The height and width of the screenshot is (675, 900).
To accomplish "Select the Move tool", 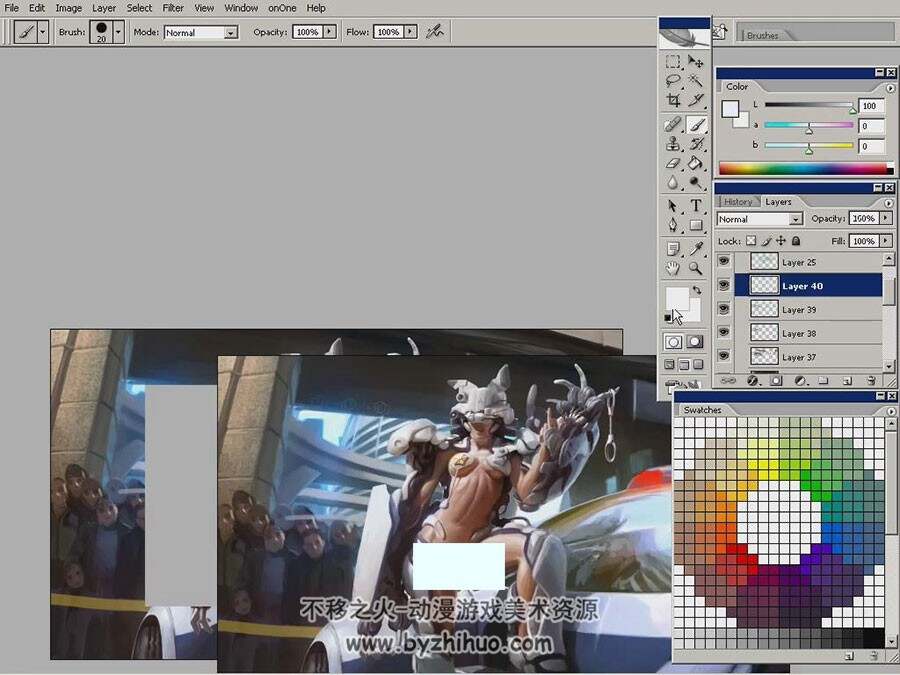I will [x=696, y=61].
